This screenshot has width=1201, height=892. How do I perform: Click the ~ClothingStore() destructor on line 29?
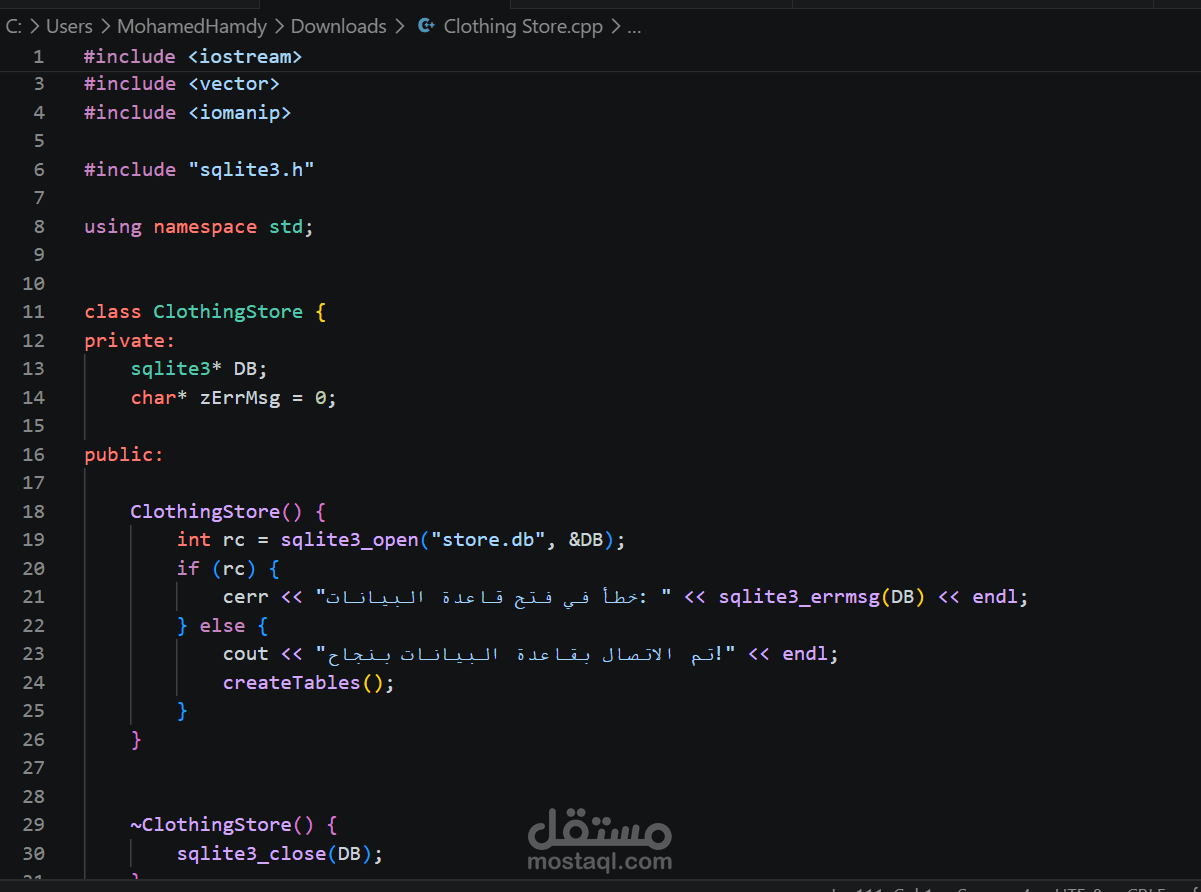point(222,825)
